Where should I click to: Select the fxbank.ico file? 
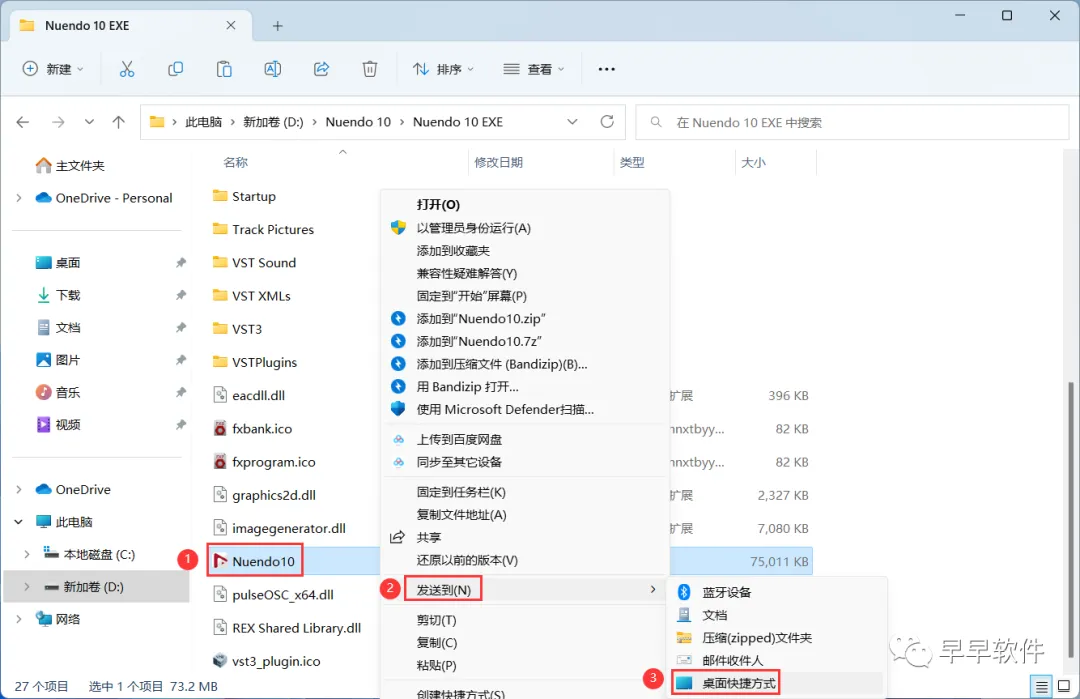[x=253, y=428]
